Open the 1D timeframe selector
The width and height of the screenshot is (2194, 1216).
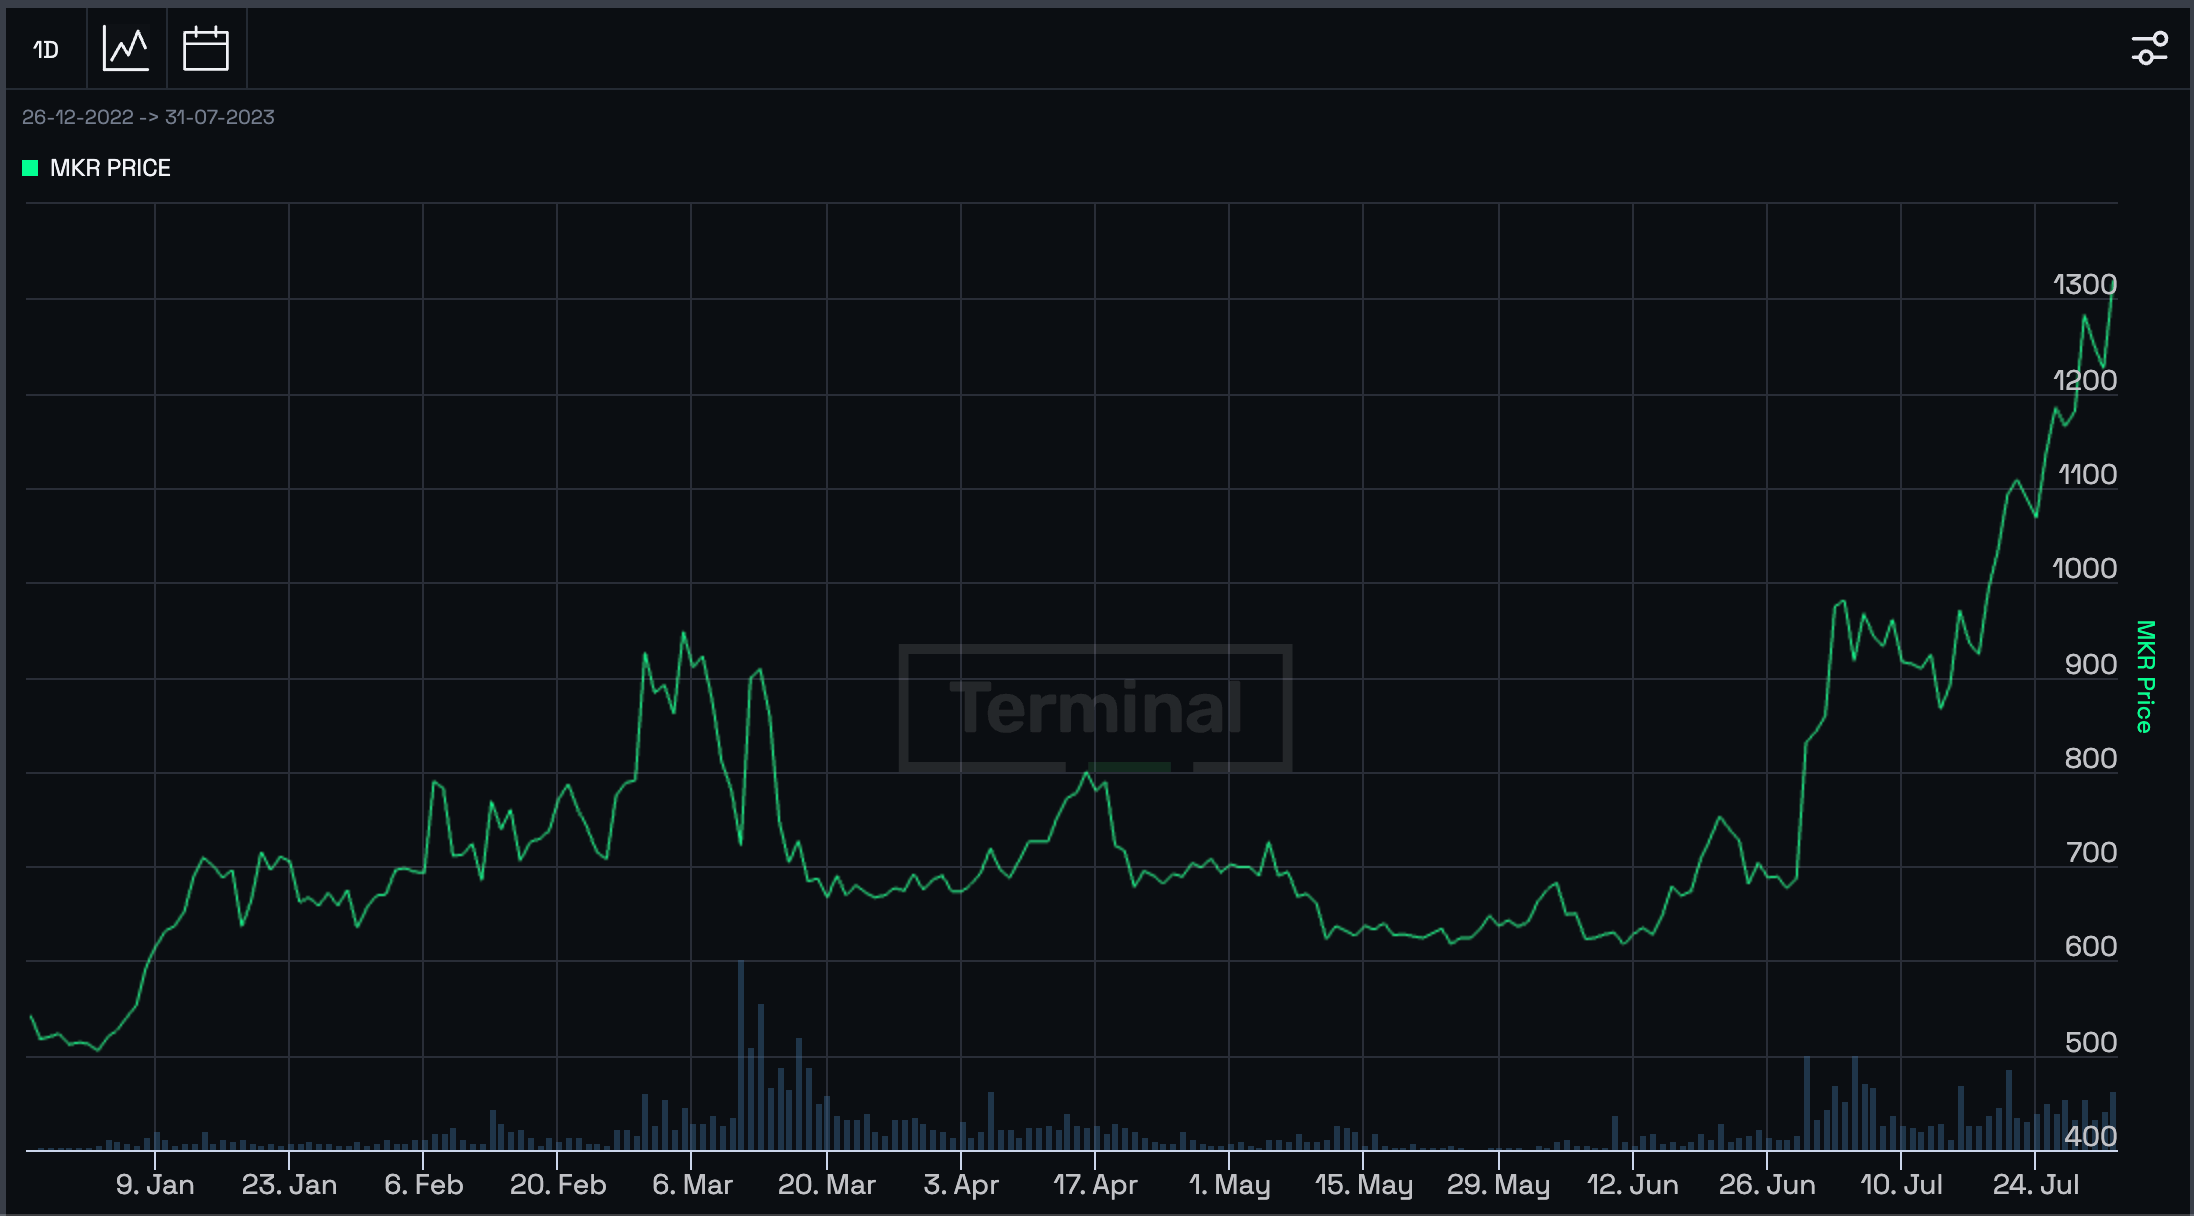pos(46,49)
